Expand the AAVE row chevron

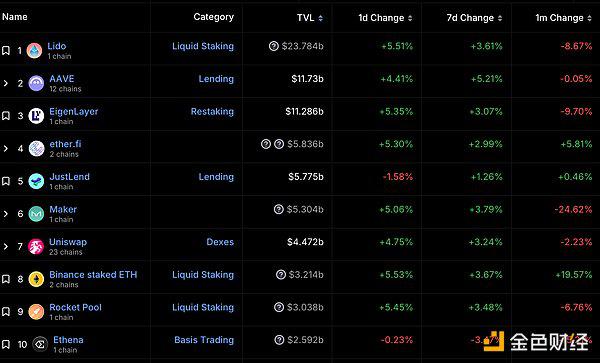[6, 83]
